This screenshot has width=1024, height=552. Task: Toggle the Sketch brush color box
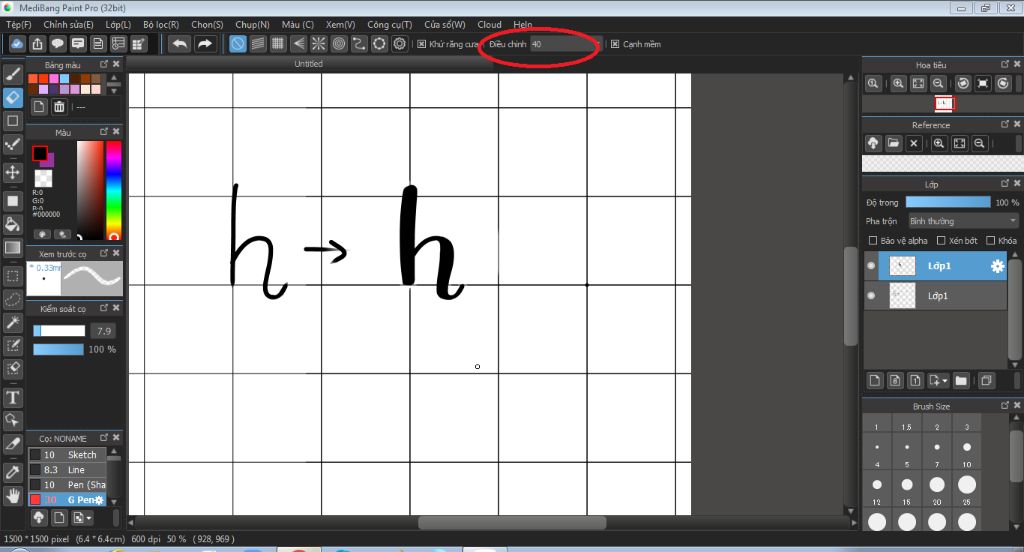(x=35, y=455)
